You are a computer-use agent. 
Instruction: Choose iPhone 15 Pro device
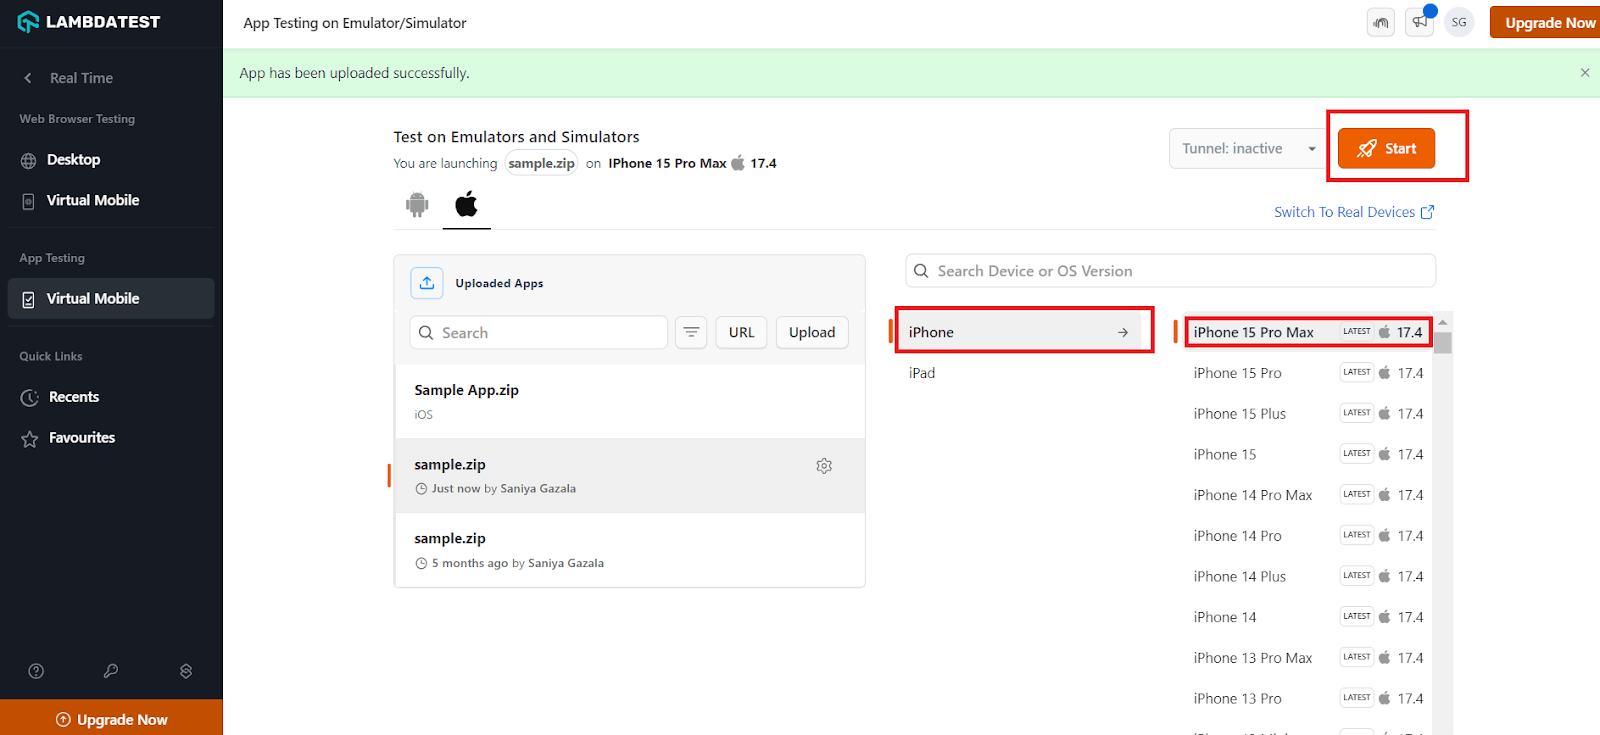(x=1308, y=373)
